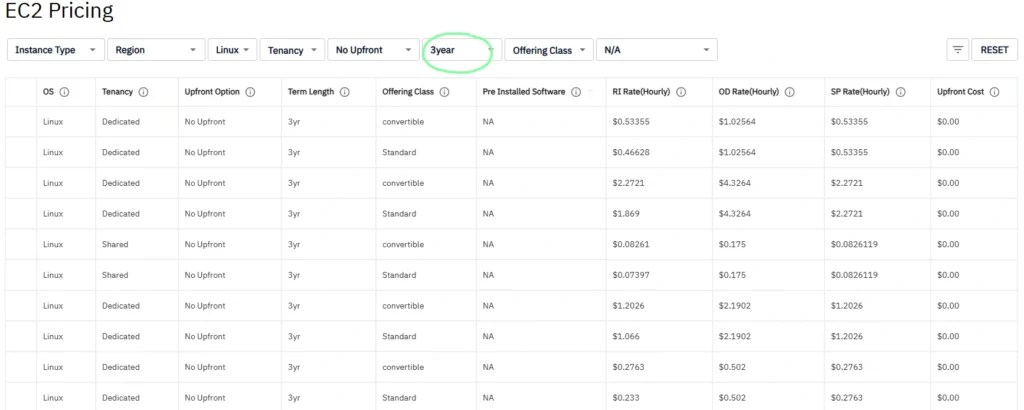Open the Linux OS filter dropdown

point(232,50)
